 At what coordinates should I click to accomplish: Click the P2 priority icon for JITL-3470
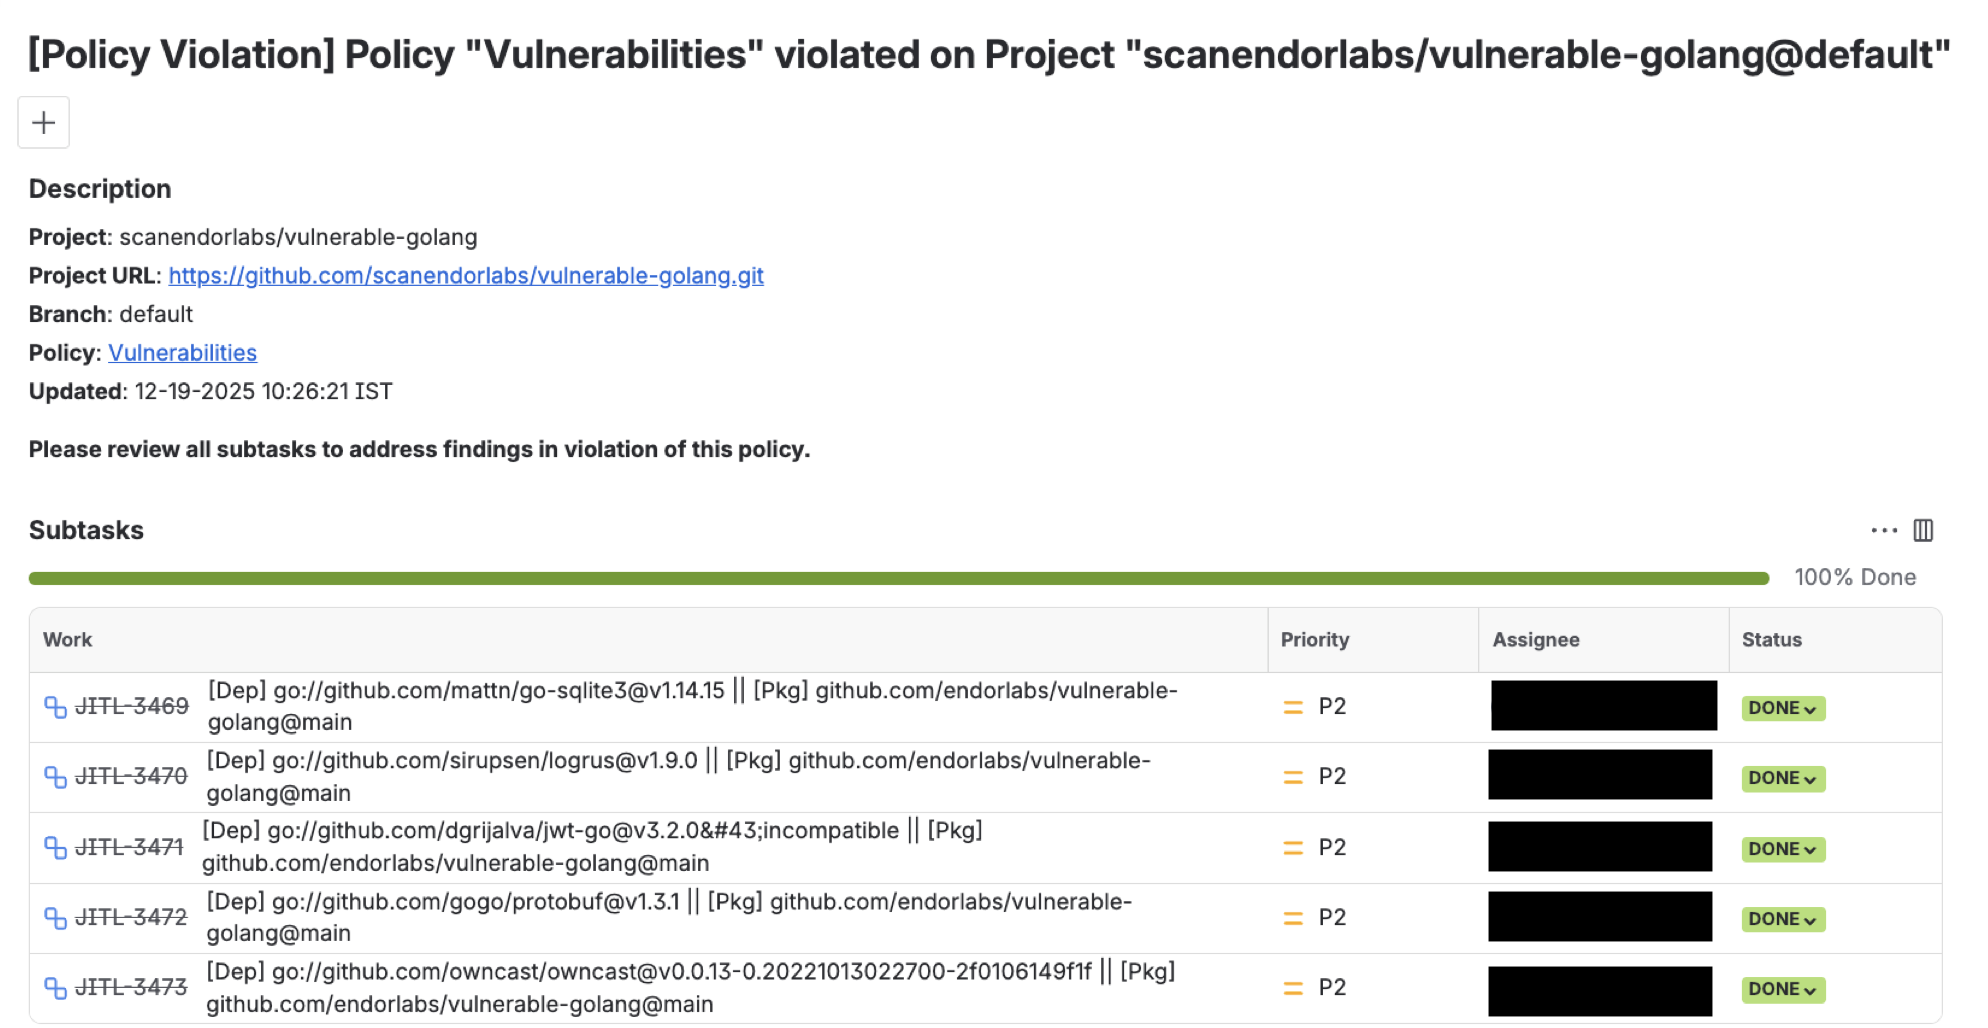(x=1293, y=777)
